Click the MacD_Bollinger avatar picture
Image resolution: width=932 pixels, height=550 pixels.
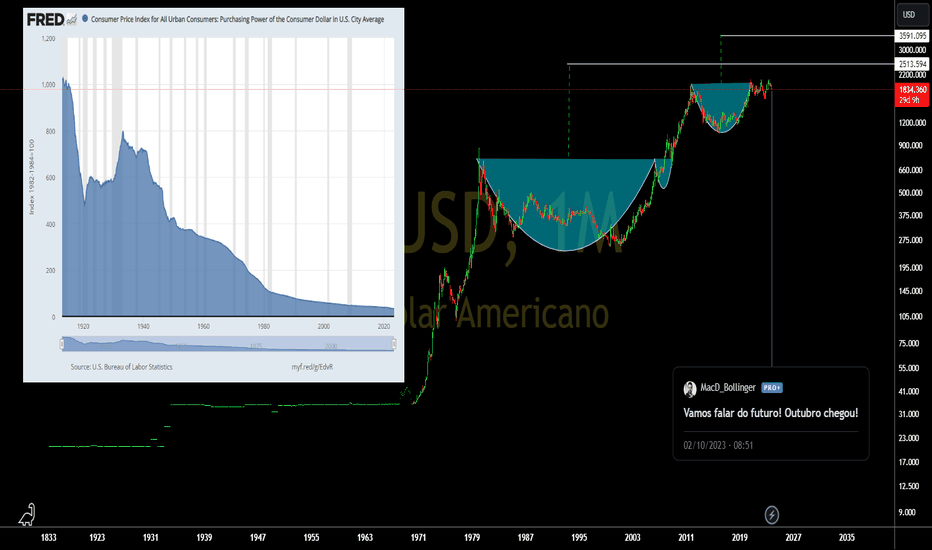pos(689,389)
